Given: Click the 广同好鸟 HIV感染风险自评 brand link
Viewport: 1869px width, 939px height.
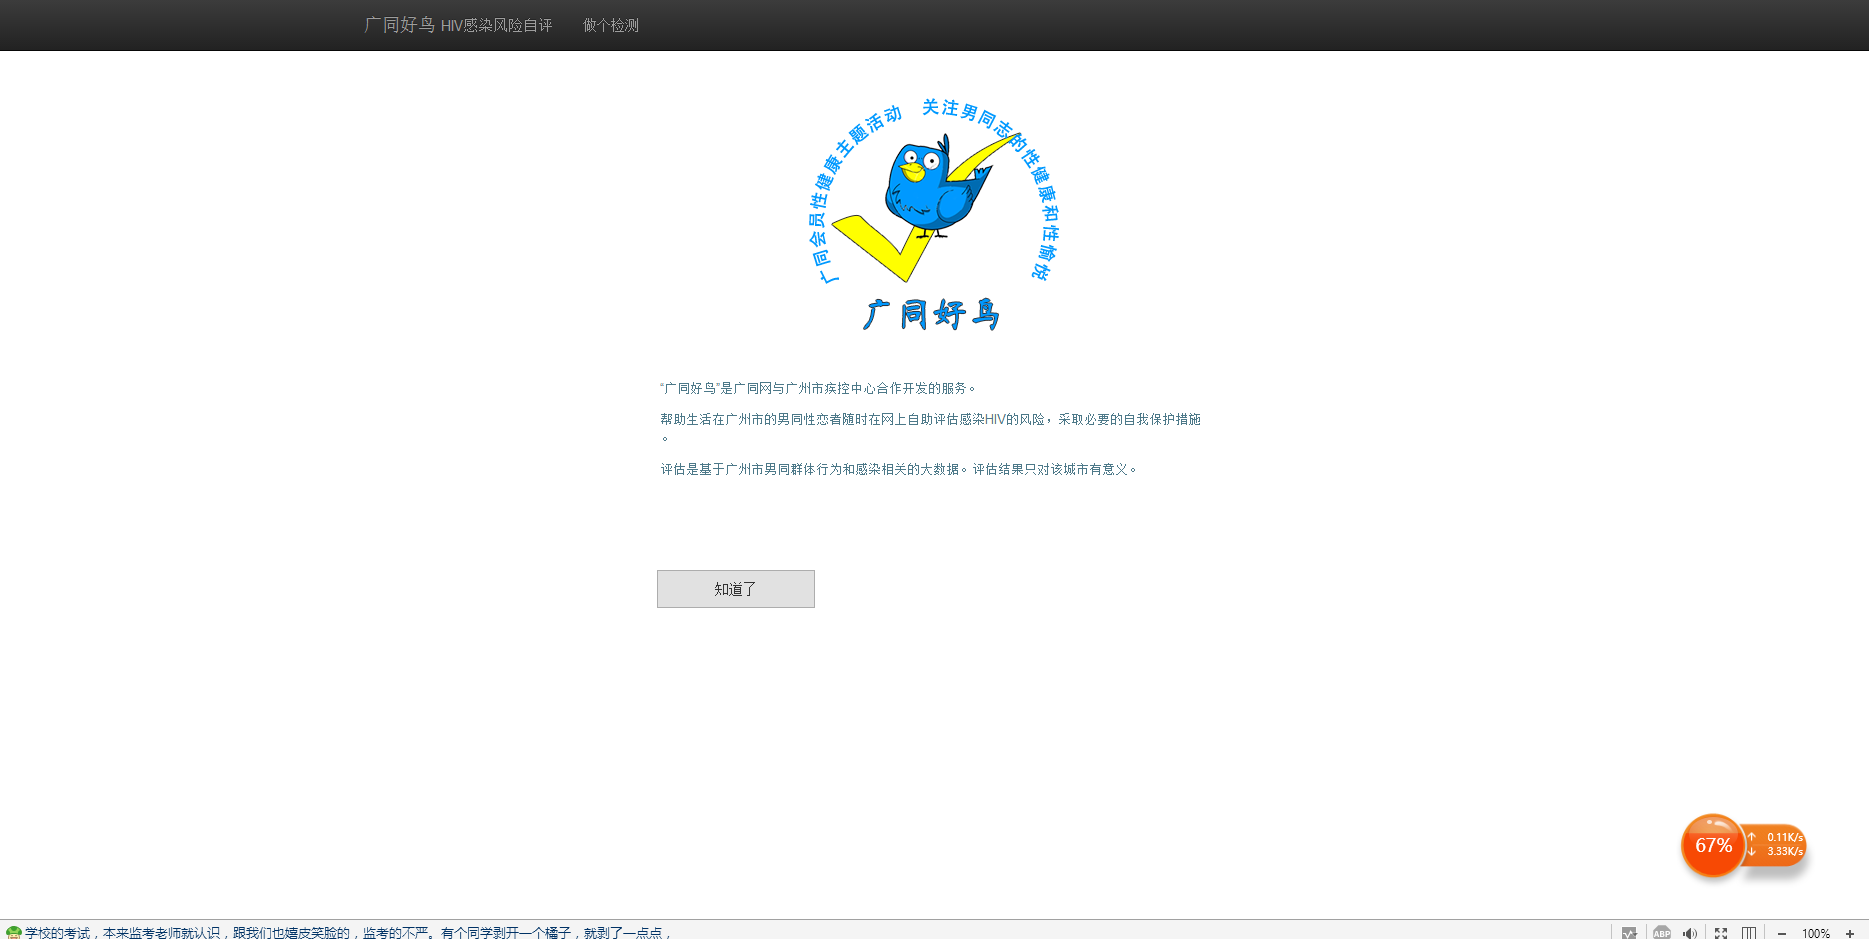Looking at the screenshot, I should point(458,25).
